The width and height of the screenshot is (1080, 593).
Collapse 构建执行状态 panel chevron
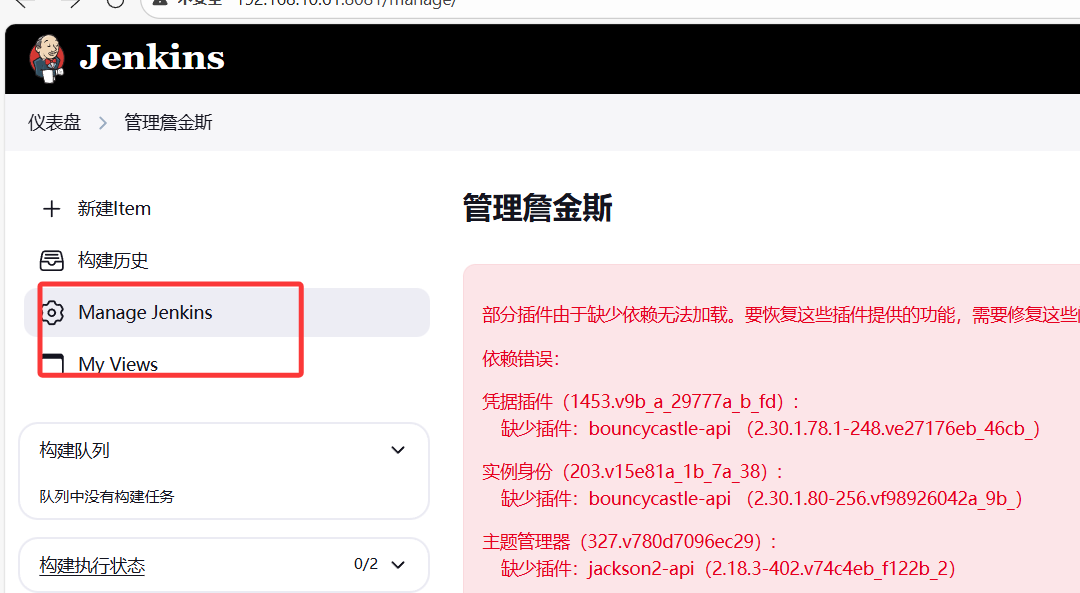(x=397, y=565)
